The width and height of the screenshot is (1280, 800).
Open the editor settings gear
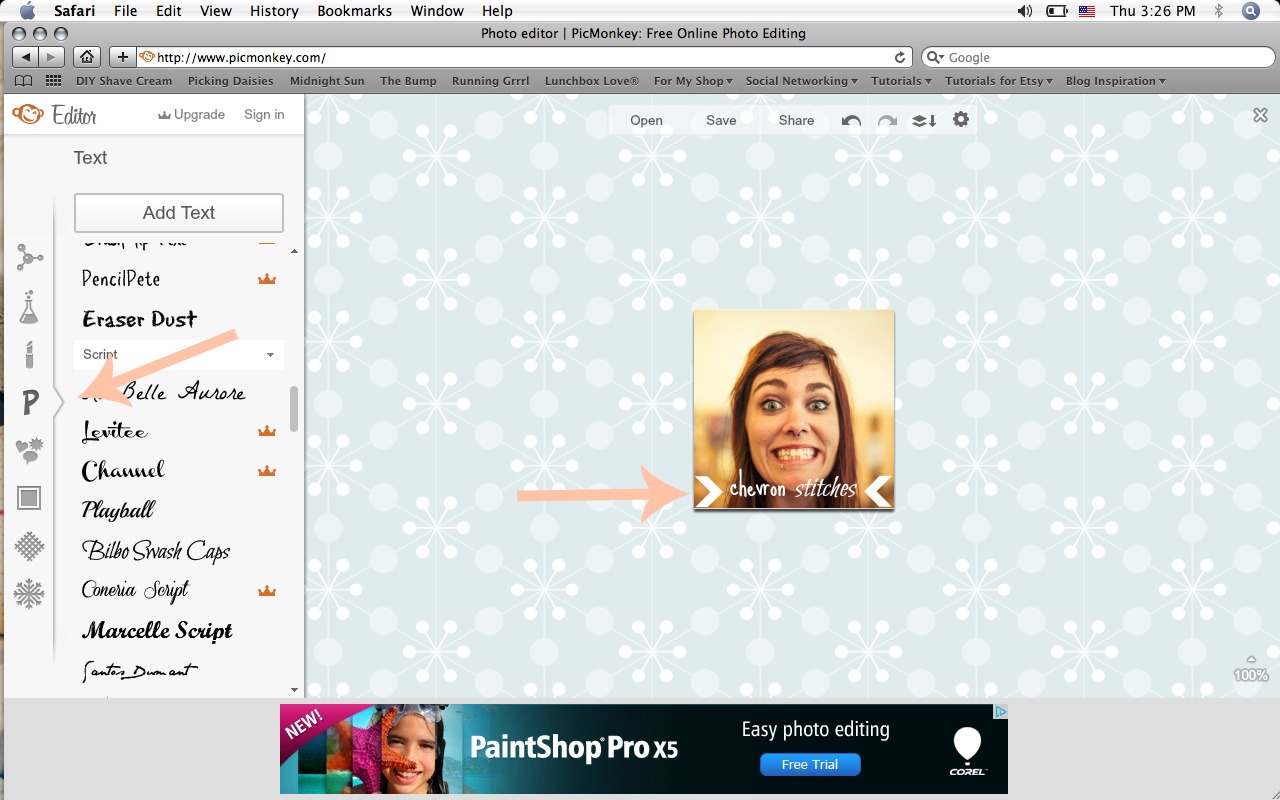click(x=960, y=120)
